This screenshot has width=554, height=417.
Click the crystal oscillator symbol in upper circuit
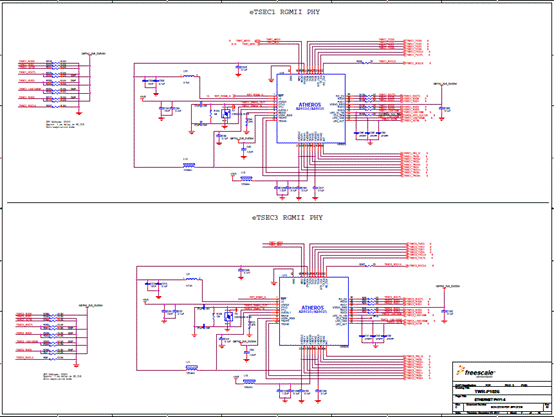[225, 114]
